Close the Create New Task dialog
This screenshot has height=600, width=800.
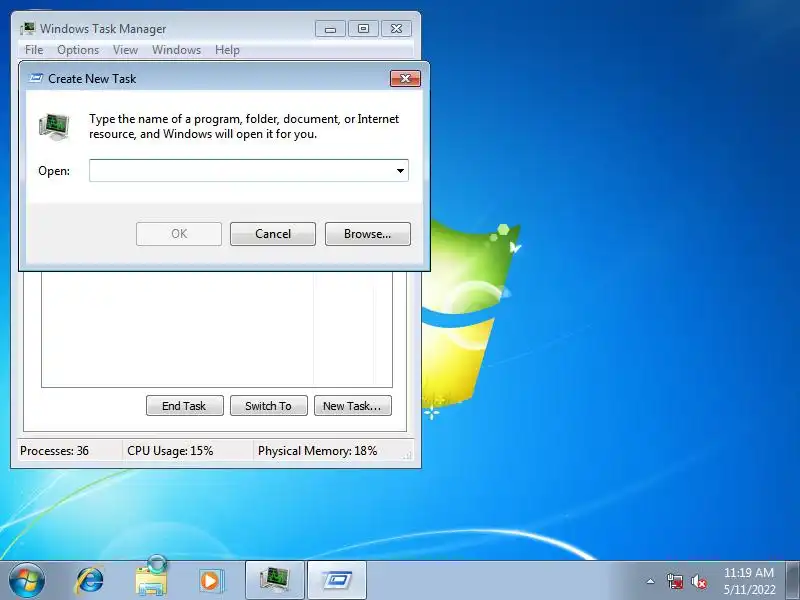(x=405, y=79)
